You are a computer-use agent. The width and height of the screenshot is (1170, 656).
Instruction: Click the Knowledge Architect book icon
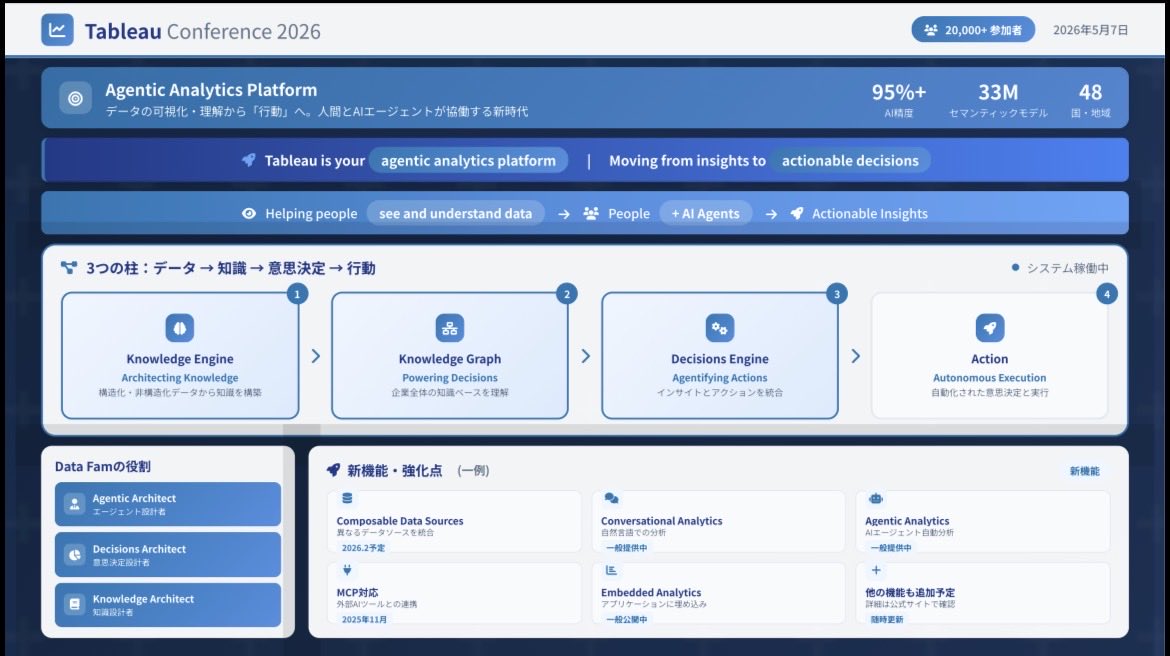pos(75,605)
